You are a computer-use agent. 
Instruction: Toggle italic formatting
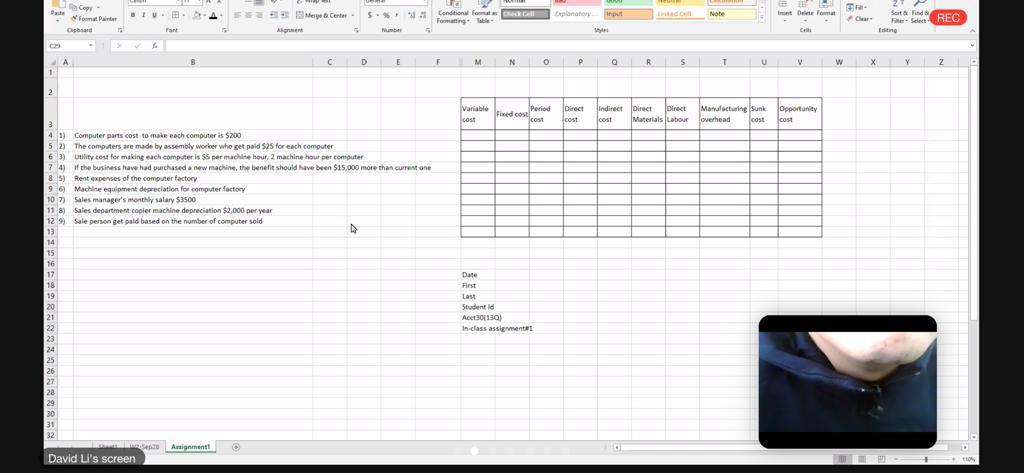pyautogui.click(x=144, y=15)
